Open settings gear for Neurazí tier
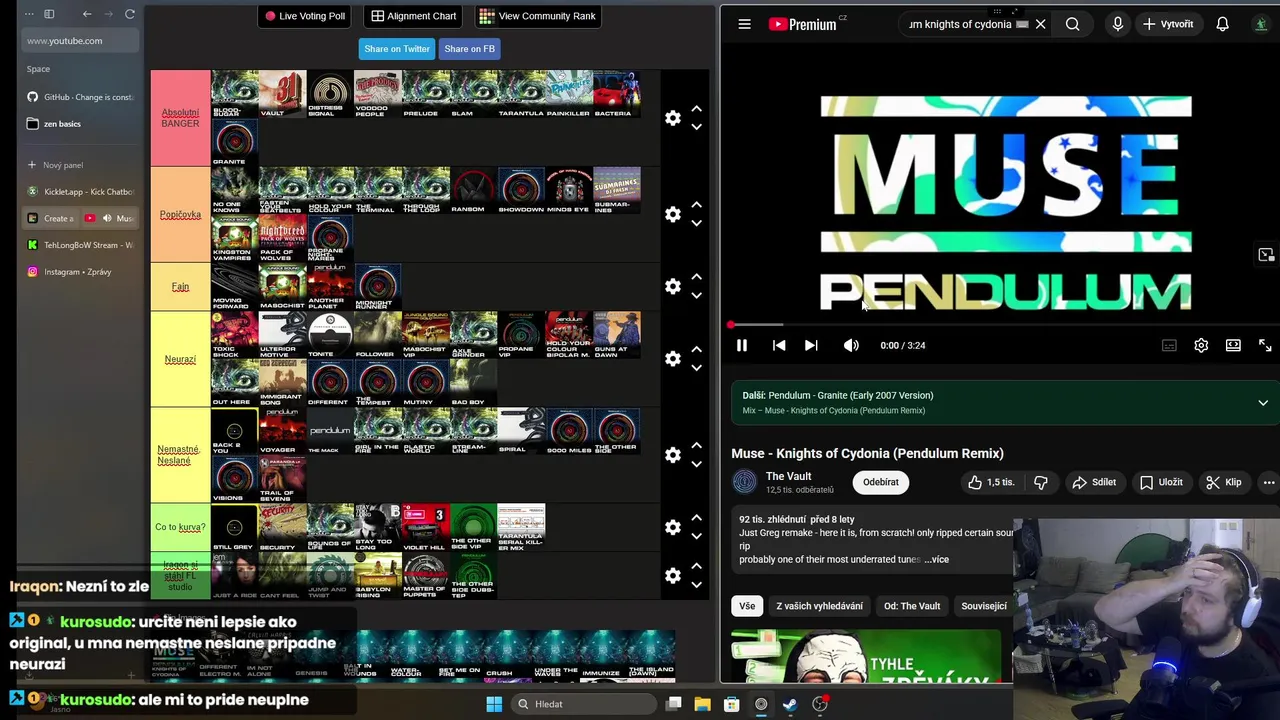This screenshot has height=720, width=1280. (x=673, y=358)
